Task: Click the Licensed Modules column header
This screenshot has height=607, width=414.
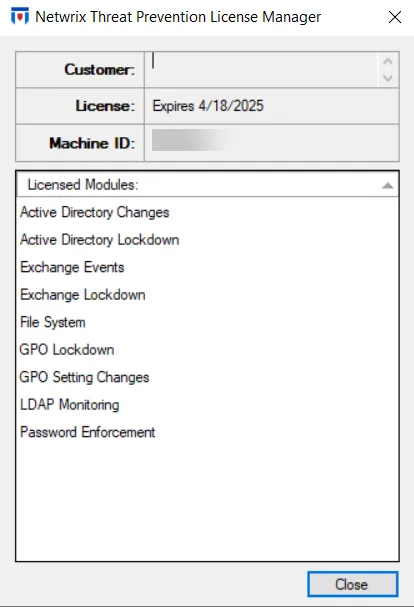Action: pos(207,185)
